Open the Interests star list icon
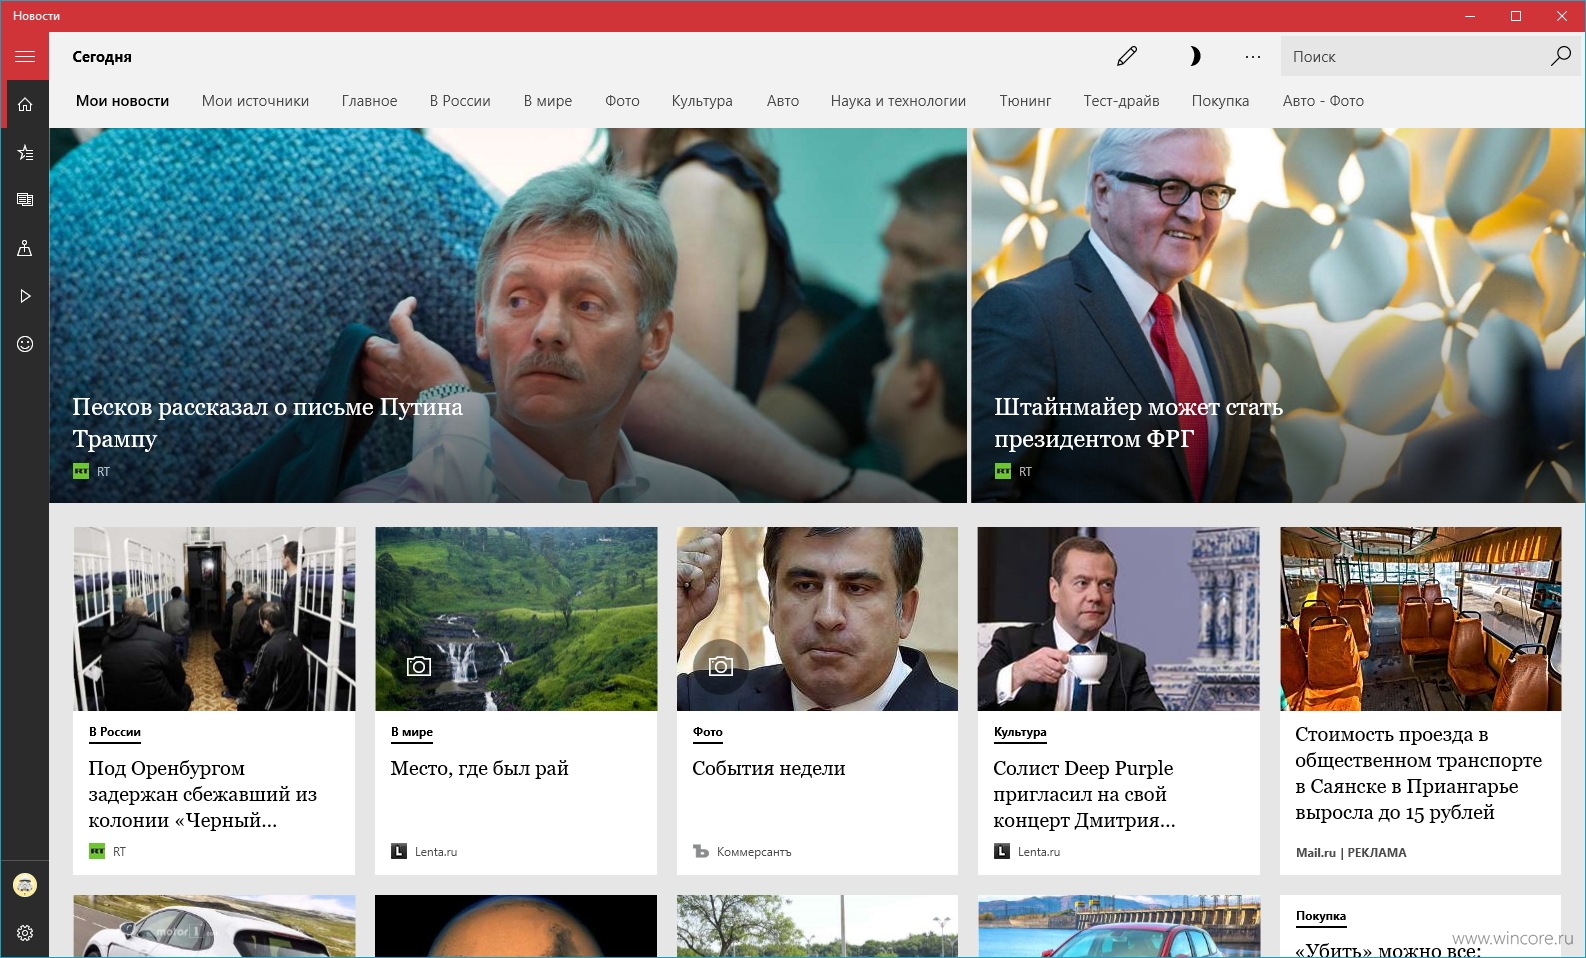The height and width of the screenshot is (958, 1586). 25,152
